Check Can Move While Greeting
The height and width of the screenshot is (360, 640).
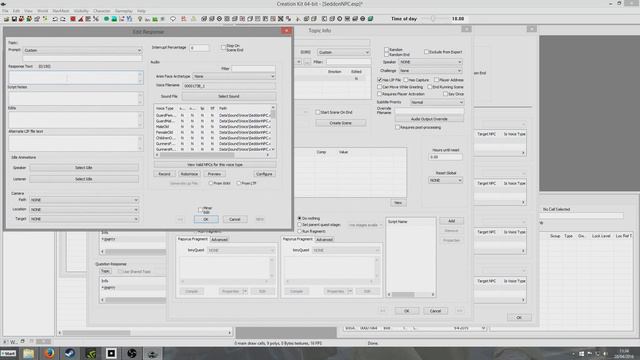(x=380, y=87)
